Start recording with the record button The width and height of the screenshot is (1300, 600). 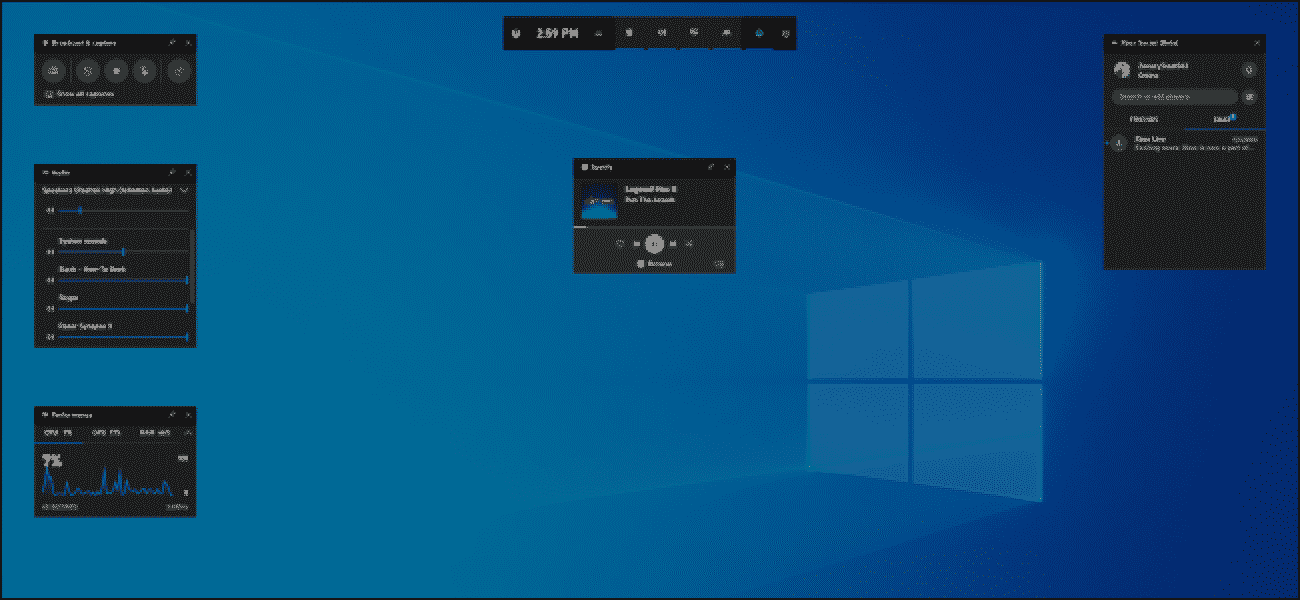(x=117, y=71)
